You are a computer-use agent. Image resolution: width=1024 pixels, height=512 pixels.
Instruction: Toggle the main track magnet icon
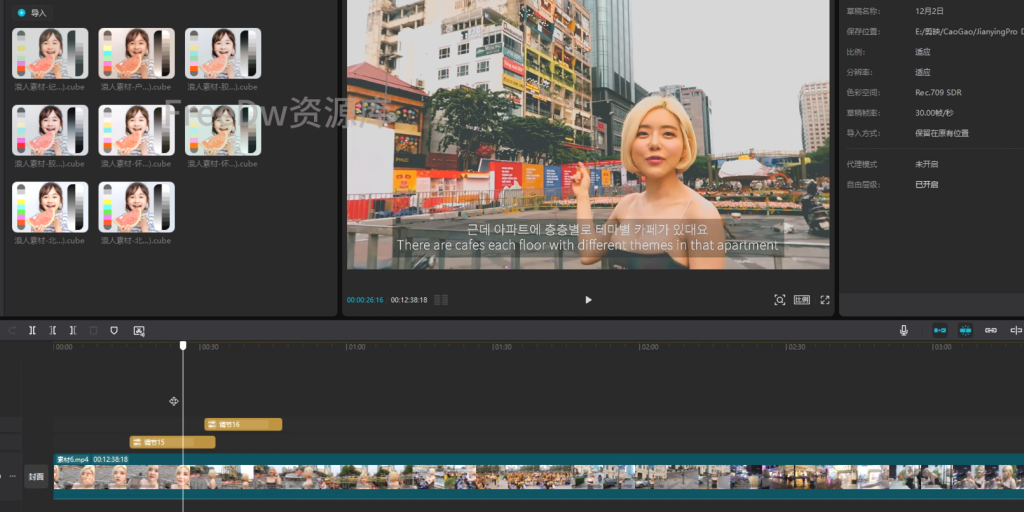(940, 330)
